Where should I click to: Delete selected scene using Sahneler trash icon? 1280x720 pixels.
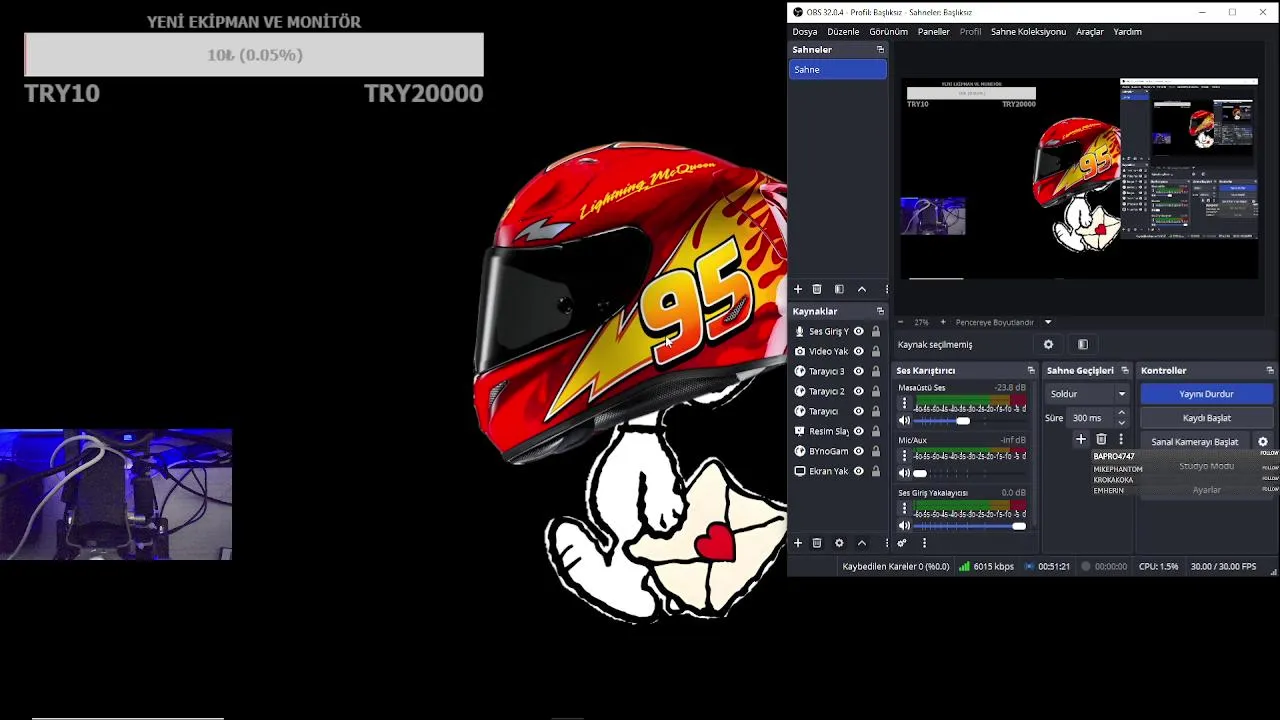pos(817,289)
